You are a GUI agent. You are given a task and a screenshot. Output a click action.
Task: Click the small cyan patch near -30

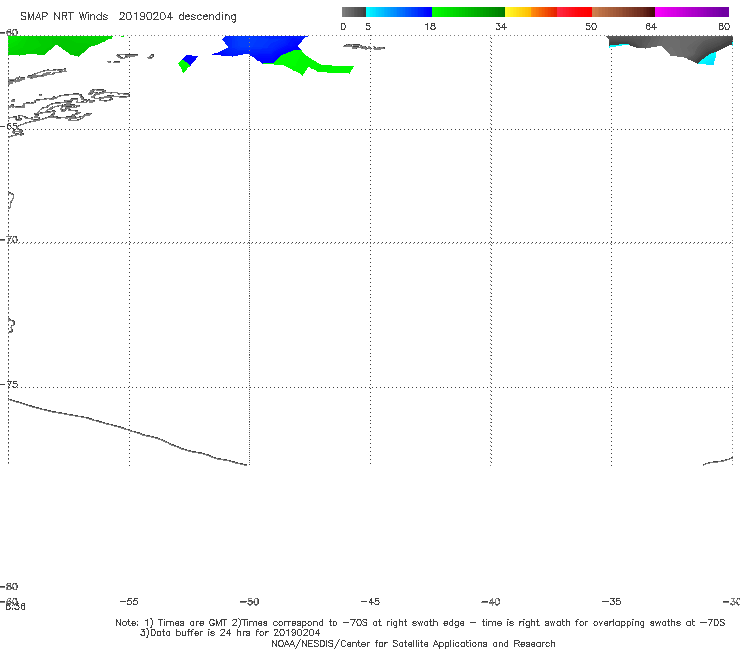click(x=707, y=59)
